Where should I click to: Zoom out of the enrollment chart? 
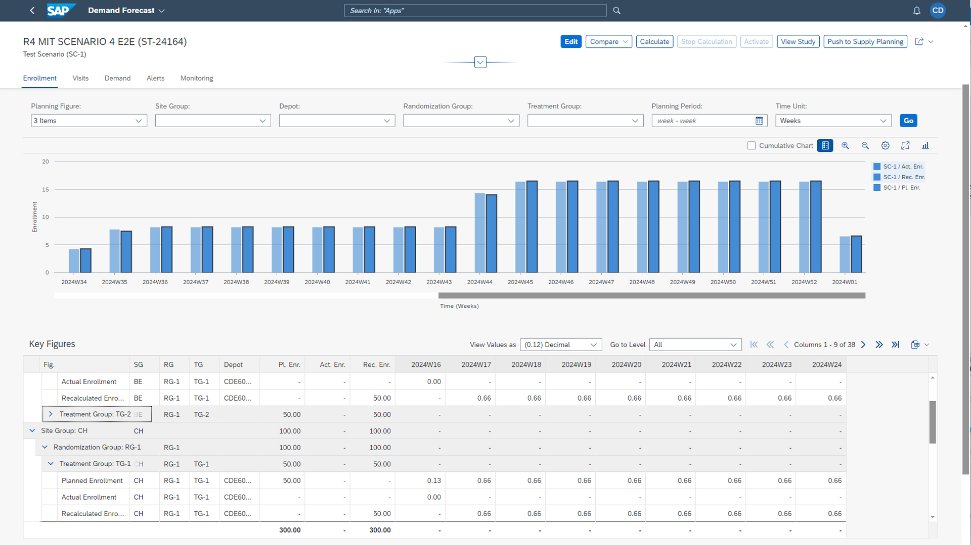click(865, 146)
